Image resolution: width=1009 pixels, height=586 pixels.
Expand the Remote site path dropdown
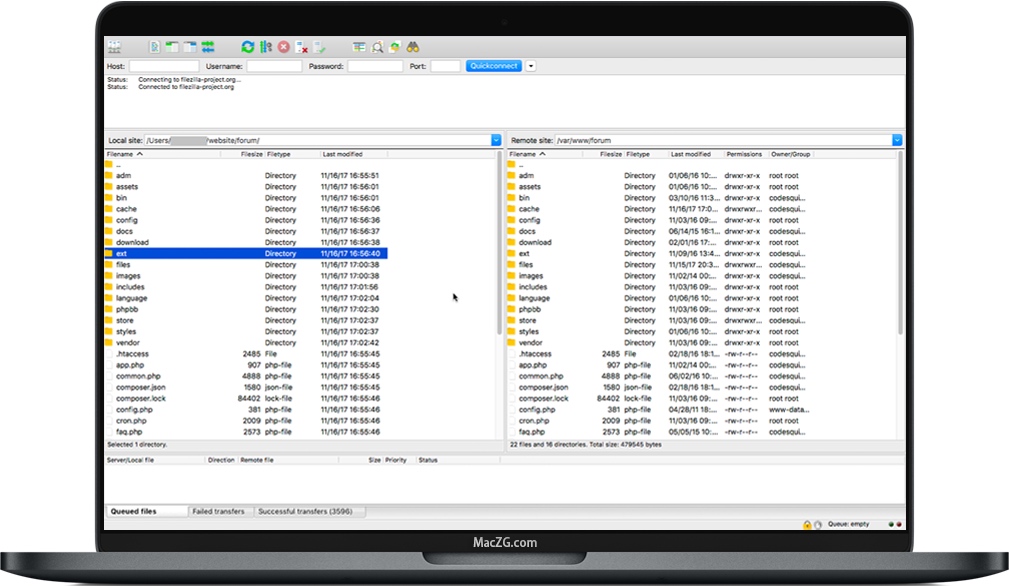897,141
